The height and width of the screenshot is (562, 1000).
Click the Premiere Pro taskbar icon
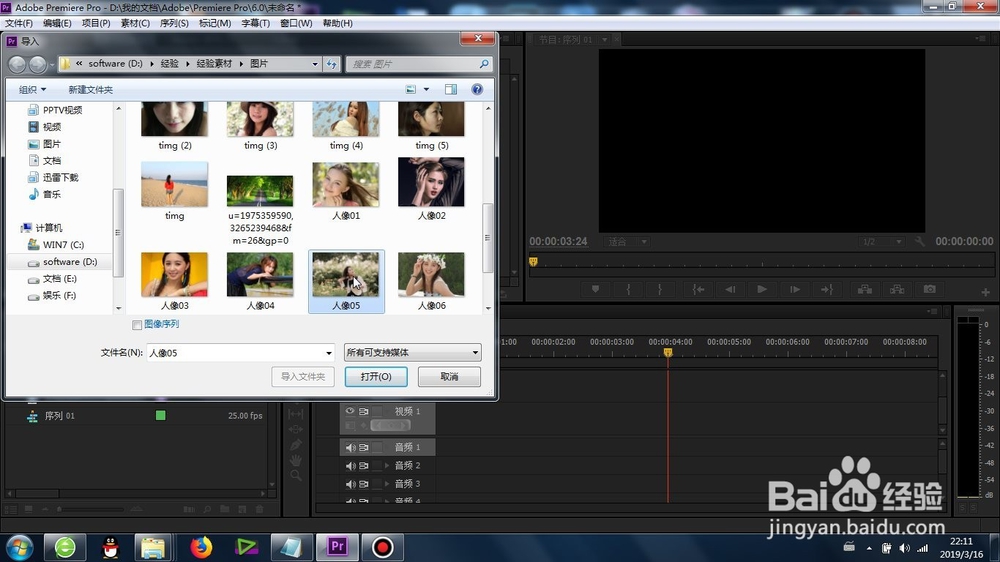[x=337, y=547]
